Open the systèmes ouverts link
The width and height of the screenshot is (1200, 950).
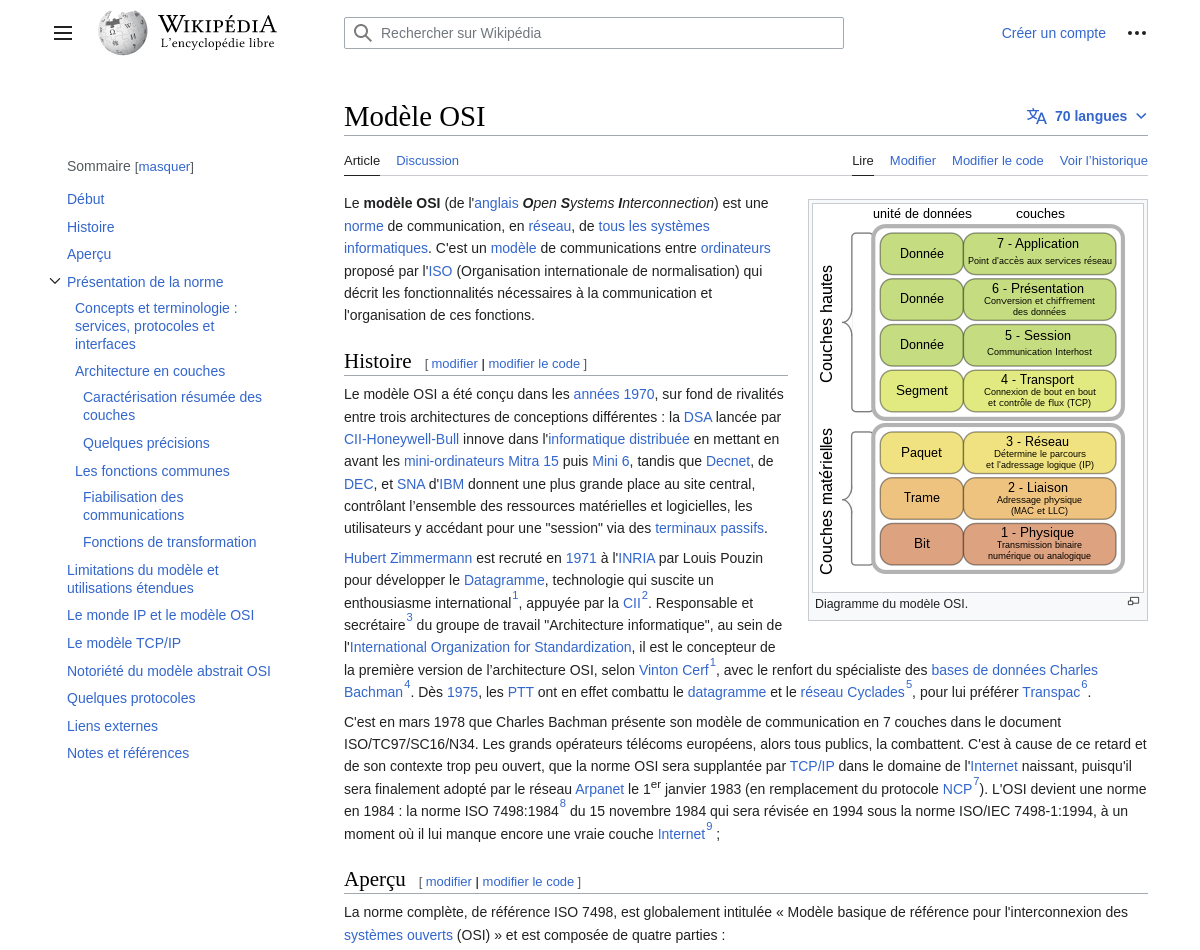click(x=398, y=935)
